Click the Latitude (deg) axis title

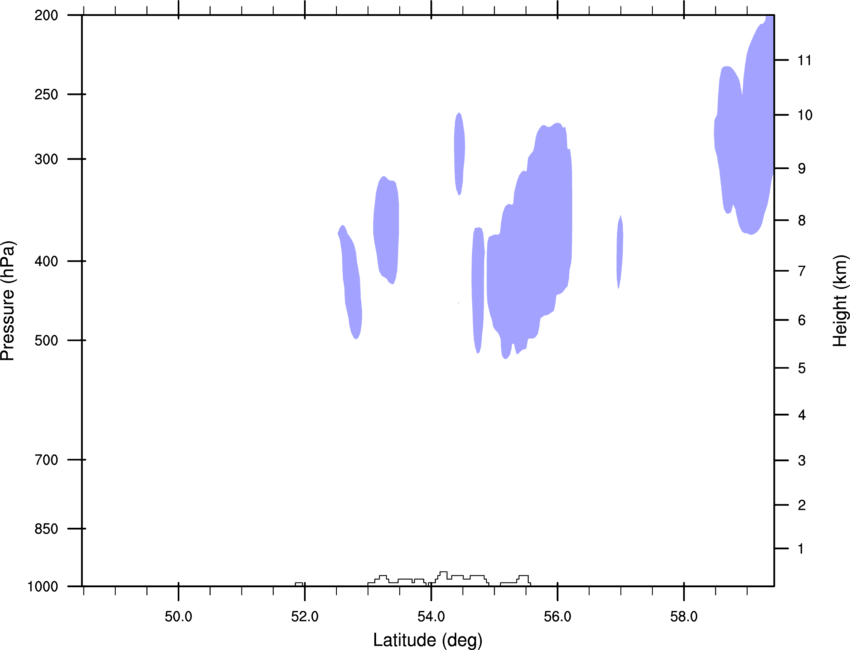point(428,640)
